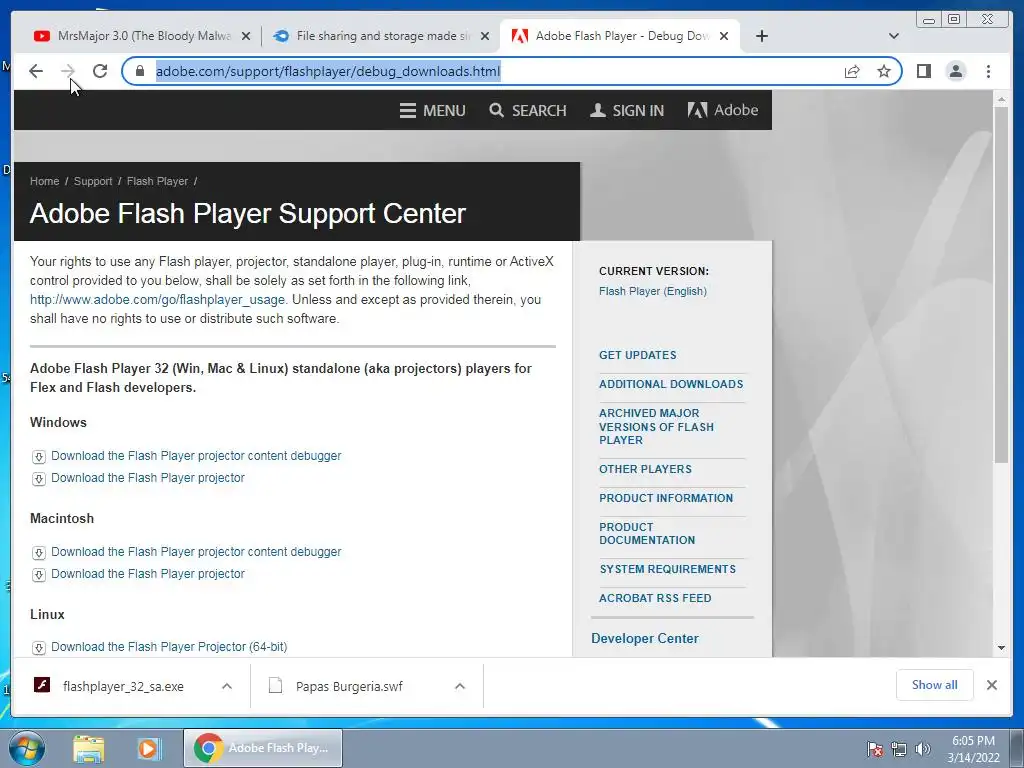The image size is (1024, 768).
Task: Open network icon in system tray
Action: pos(899,749)
